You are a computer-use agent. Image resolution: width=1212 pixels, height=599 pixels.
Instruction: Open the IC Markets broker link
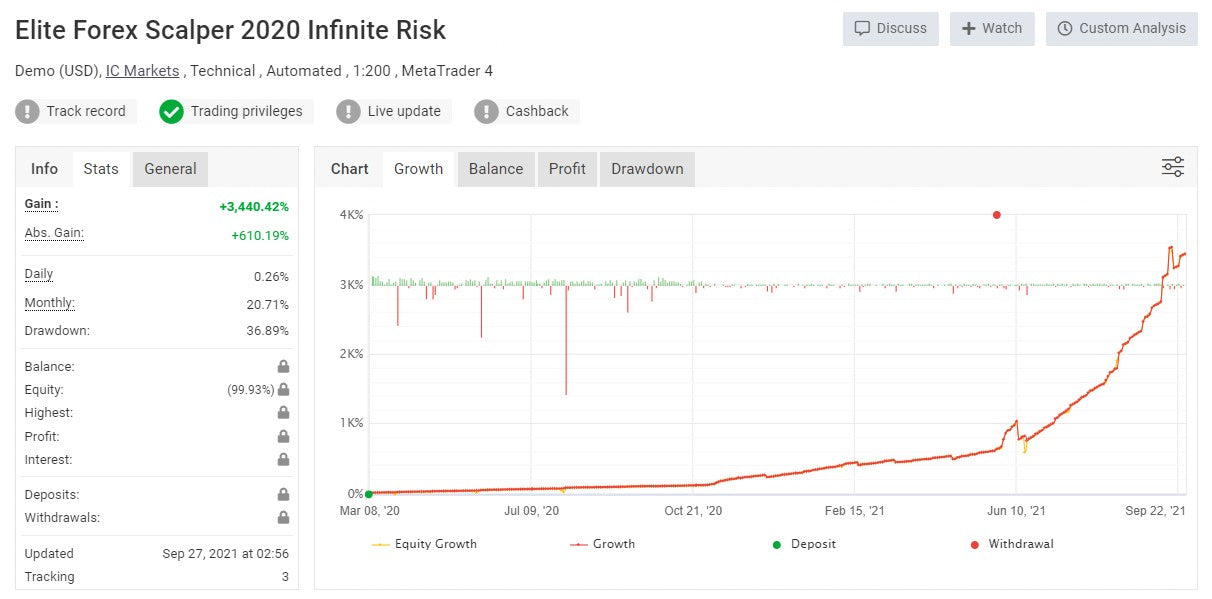coord(142,71)
